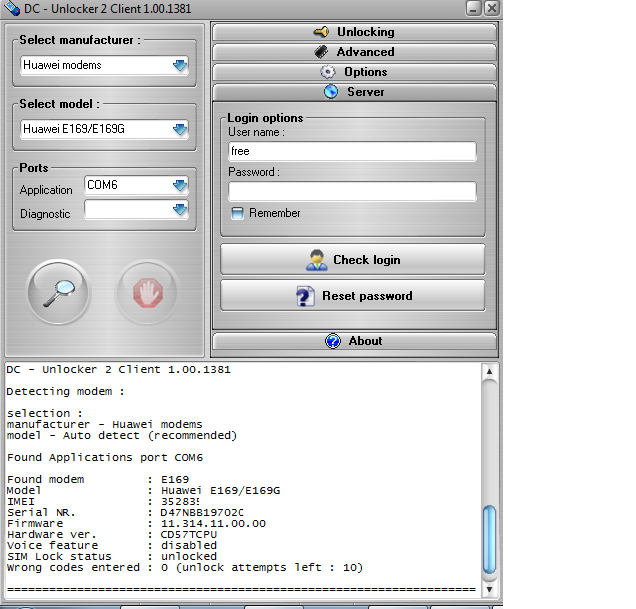Click the magnifying glass detect modem button

[x=58, y=292]
